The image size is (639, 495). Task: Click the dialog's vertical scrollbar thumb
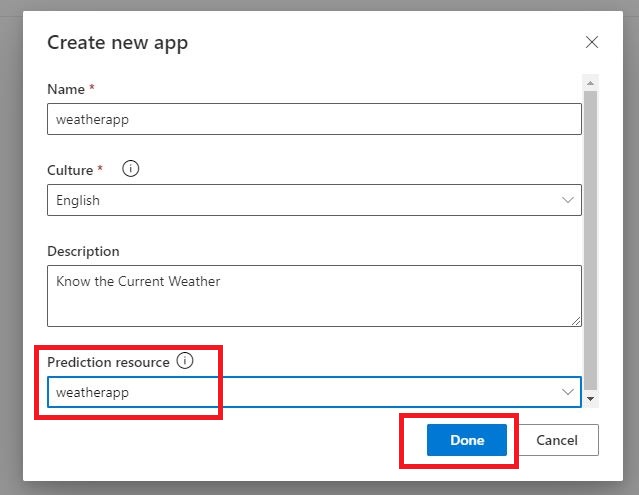[x=590, y=240]
